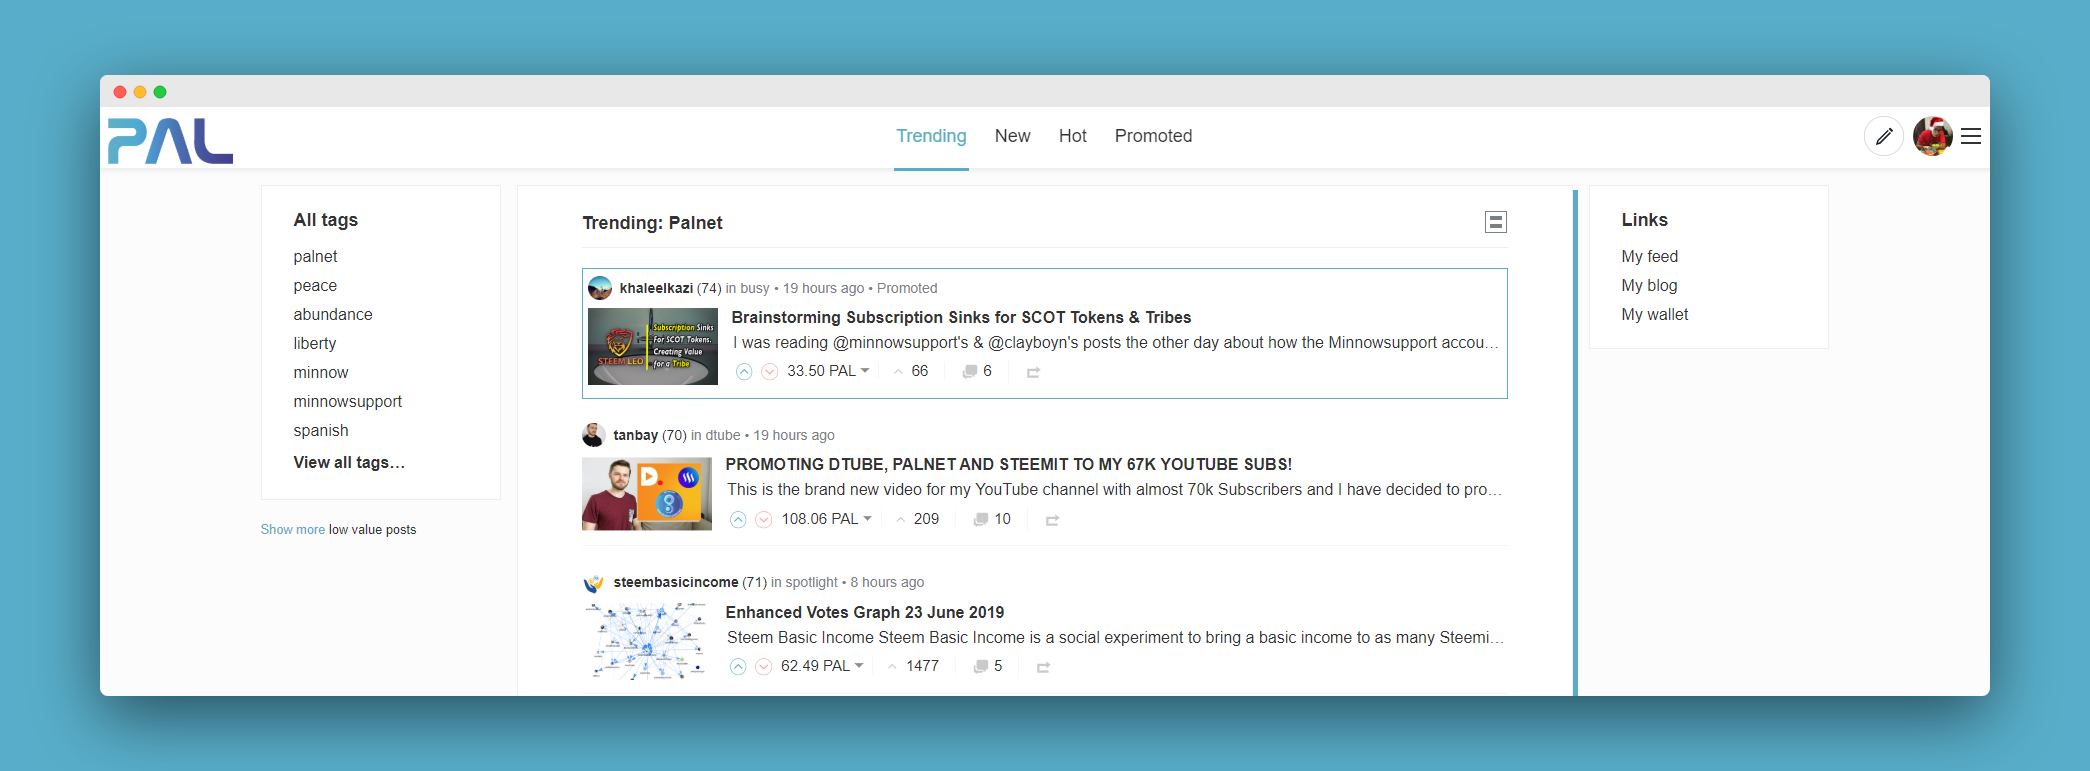The image size is (2090, 771).
Task: Open the compose post pencil icon
Action: 1884,136
